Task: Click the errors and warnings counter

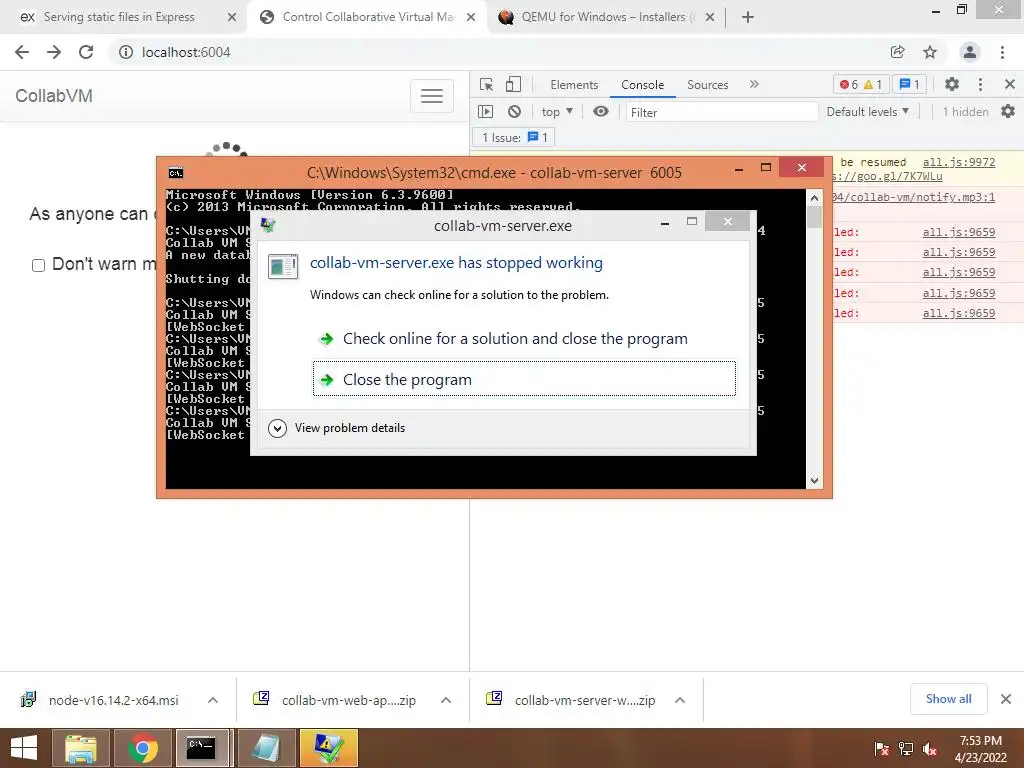Action: pos(861,84)
